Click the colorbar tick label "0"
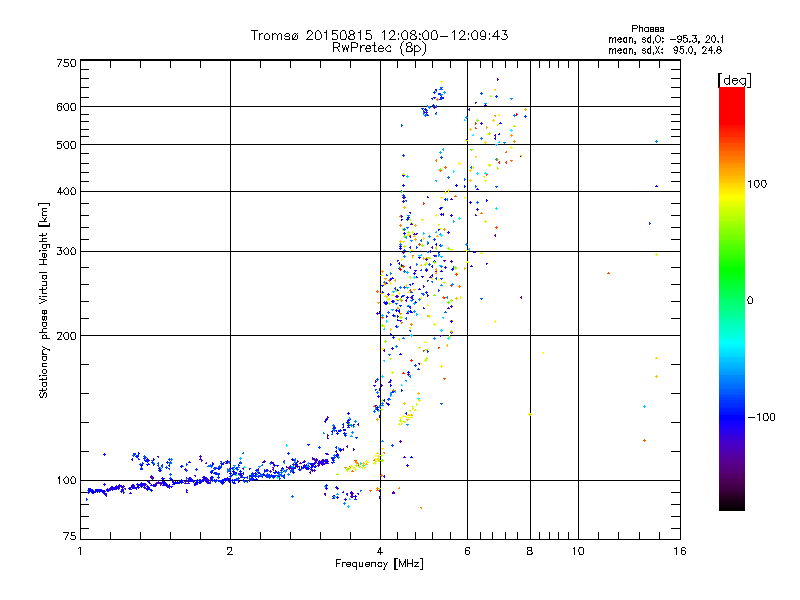 coord(749,301)
